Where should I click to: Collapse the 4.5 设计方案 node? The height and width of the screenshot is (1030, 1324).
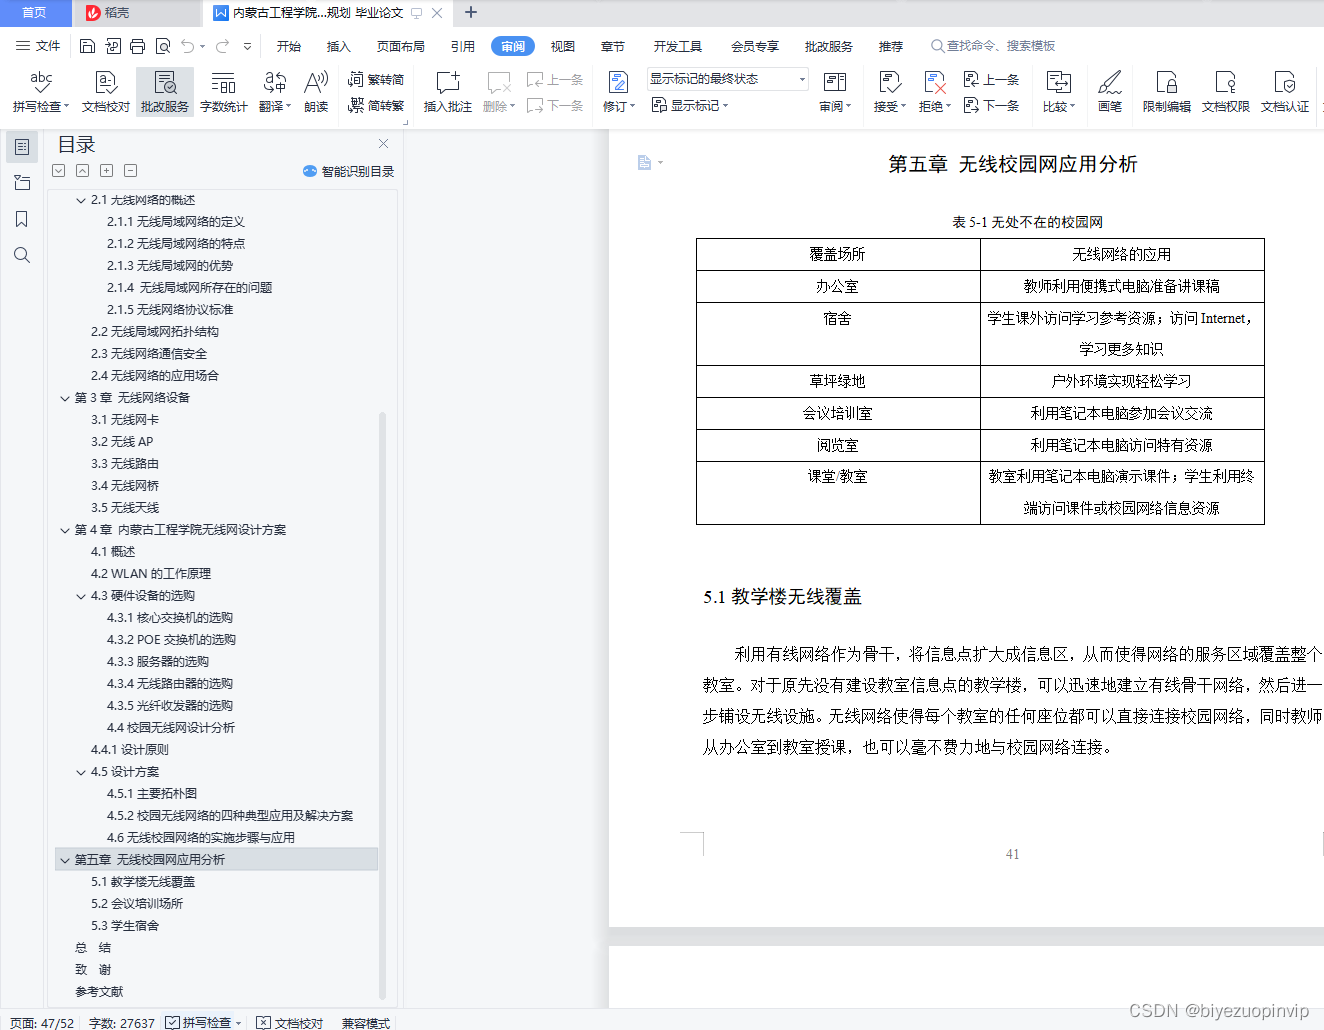pos(81,772)
